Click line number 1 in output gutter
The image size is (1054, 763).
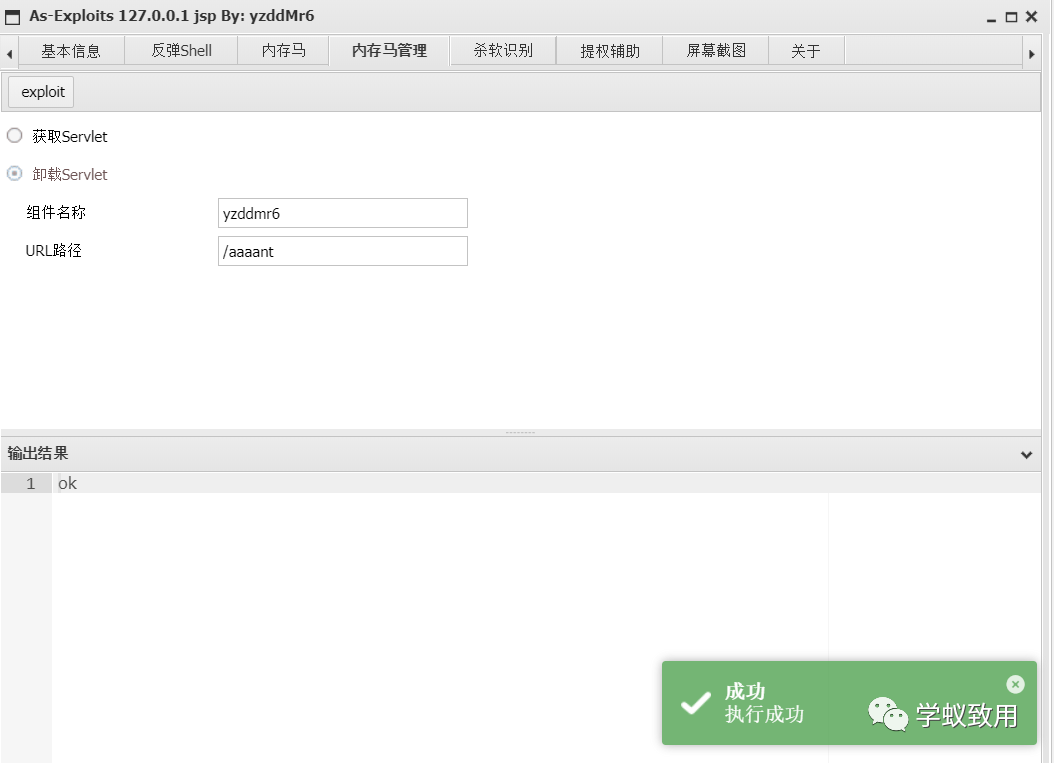point(30,483)
